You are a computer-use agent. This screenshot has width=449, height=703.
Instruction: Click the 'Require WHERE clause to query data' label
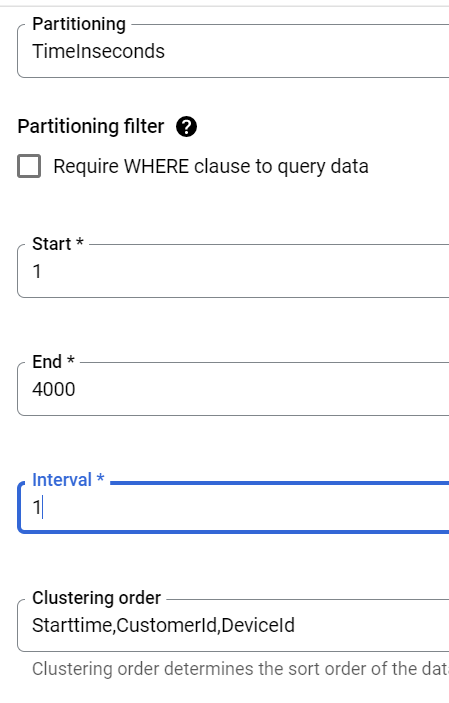pos(211,166)
